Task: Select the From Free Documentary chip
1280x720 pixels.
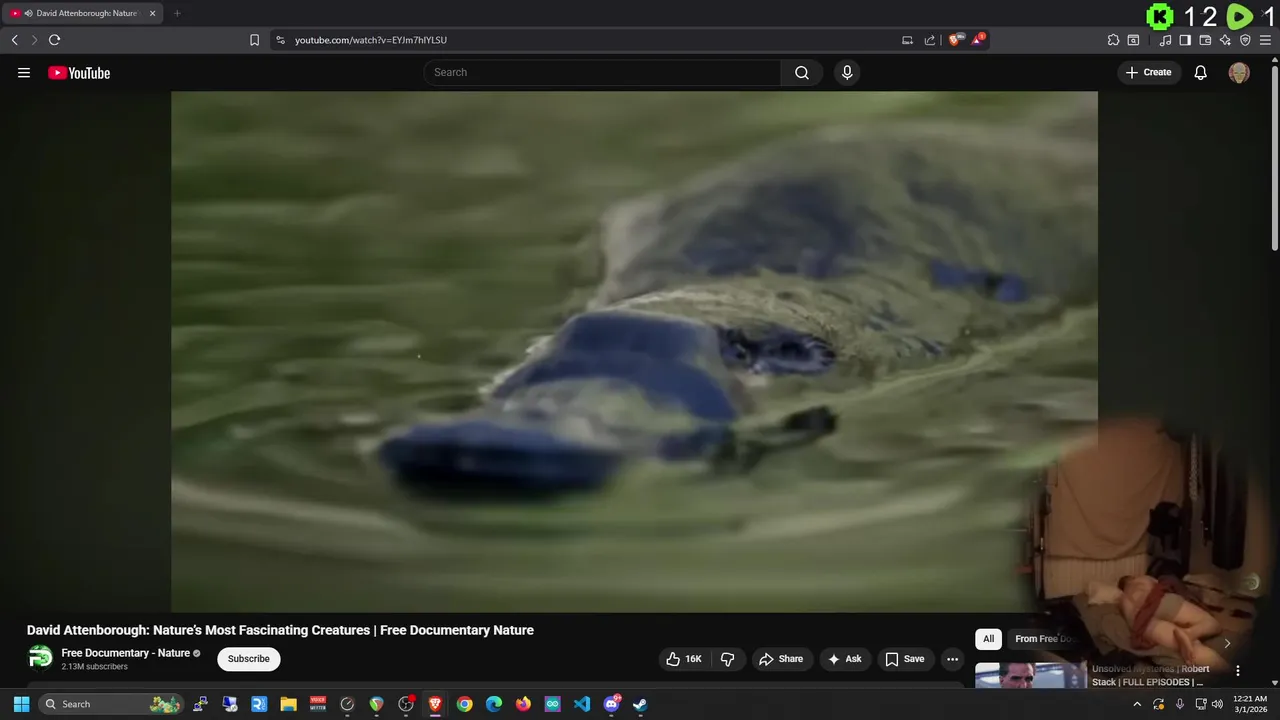Action: coord(1045,639)
